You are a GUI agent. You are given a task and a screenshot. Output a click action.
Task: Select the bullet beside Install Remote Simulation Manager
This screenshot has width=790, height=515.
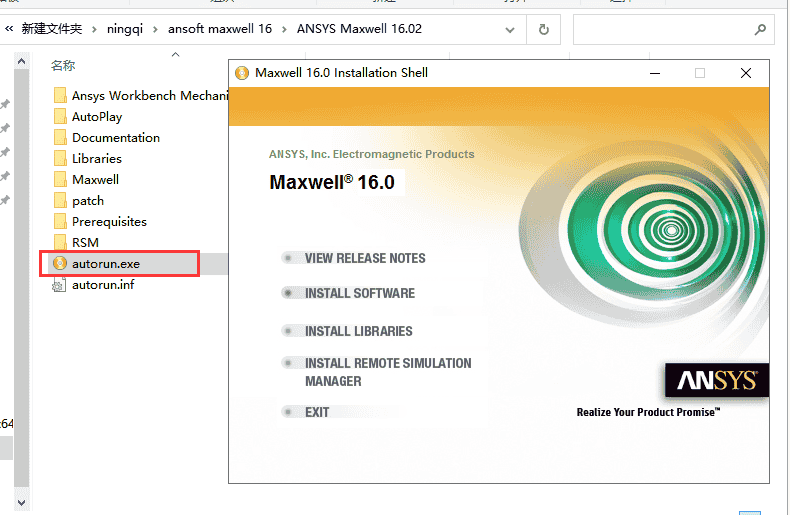(288, 363)
